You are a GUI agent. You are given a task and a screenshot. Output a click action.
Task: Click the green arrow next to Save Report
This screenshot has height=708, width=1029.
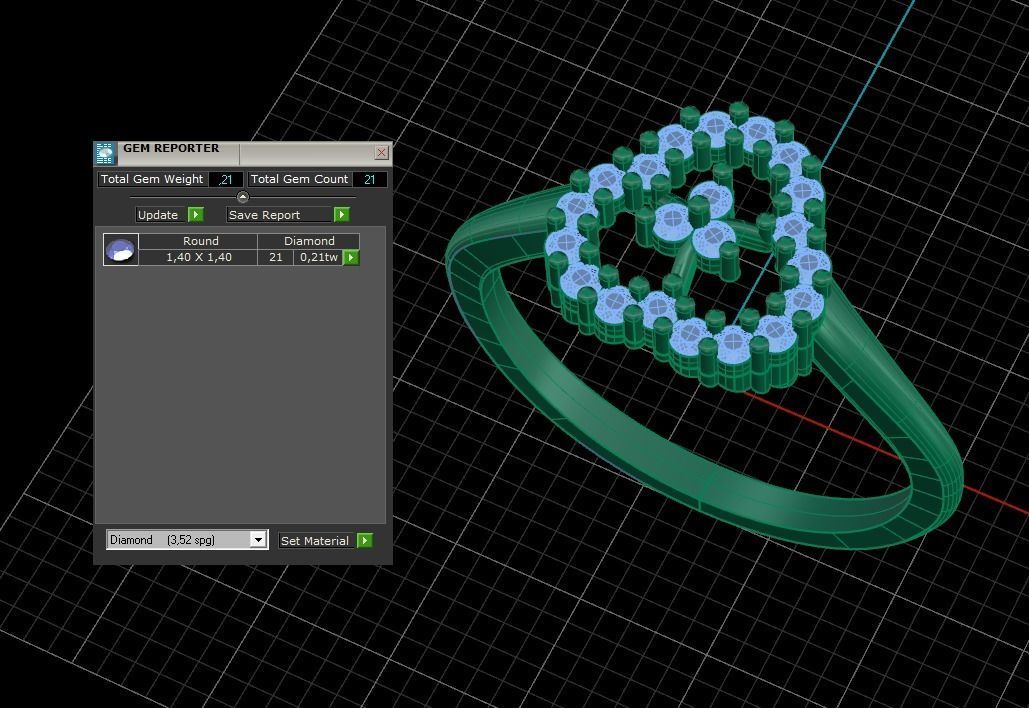pos(341,215)
